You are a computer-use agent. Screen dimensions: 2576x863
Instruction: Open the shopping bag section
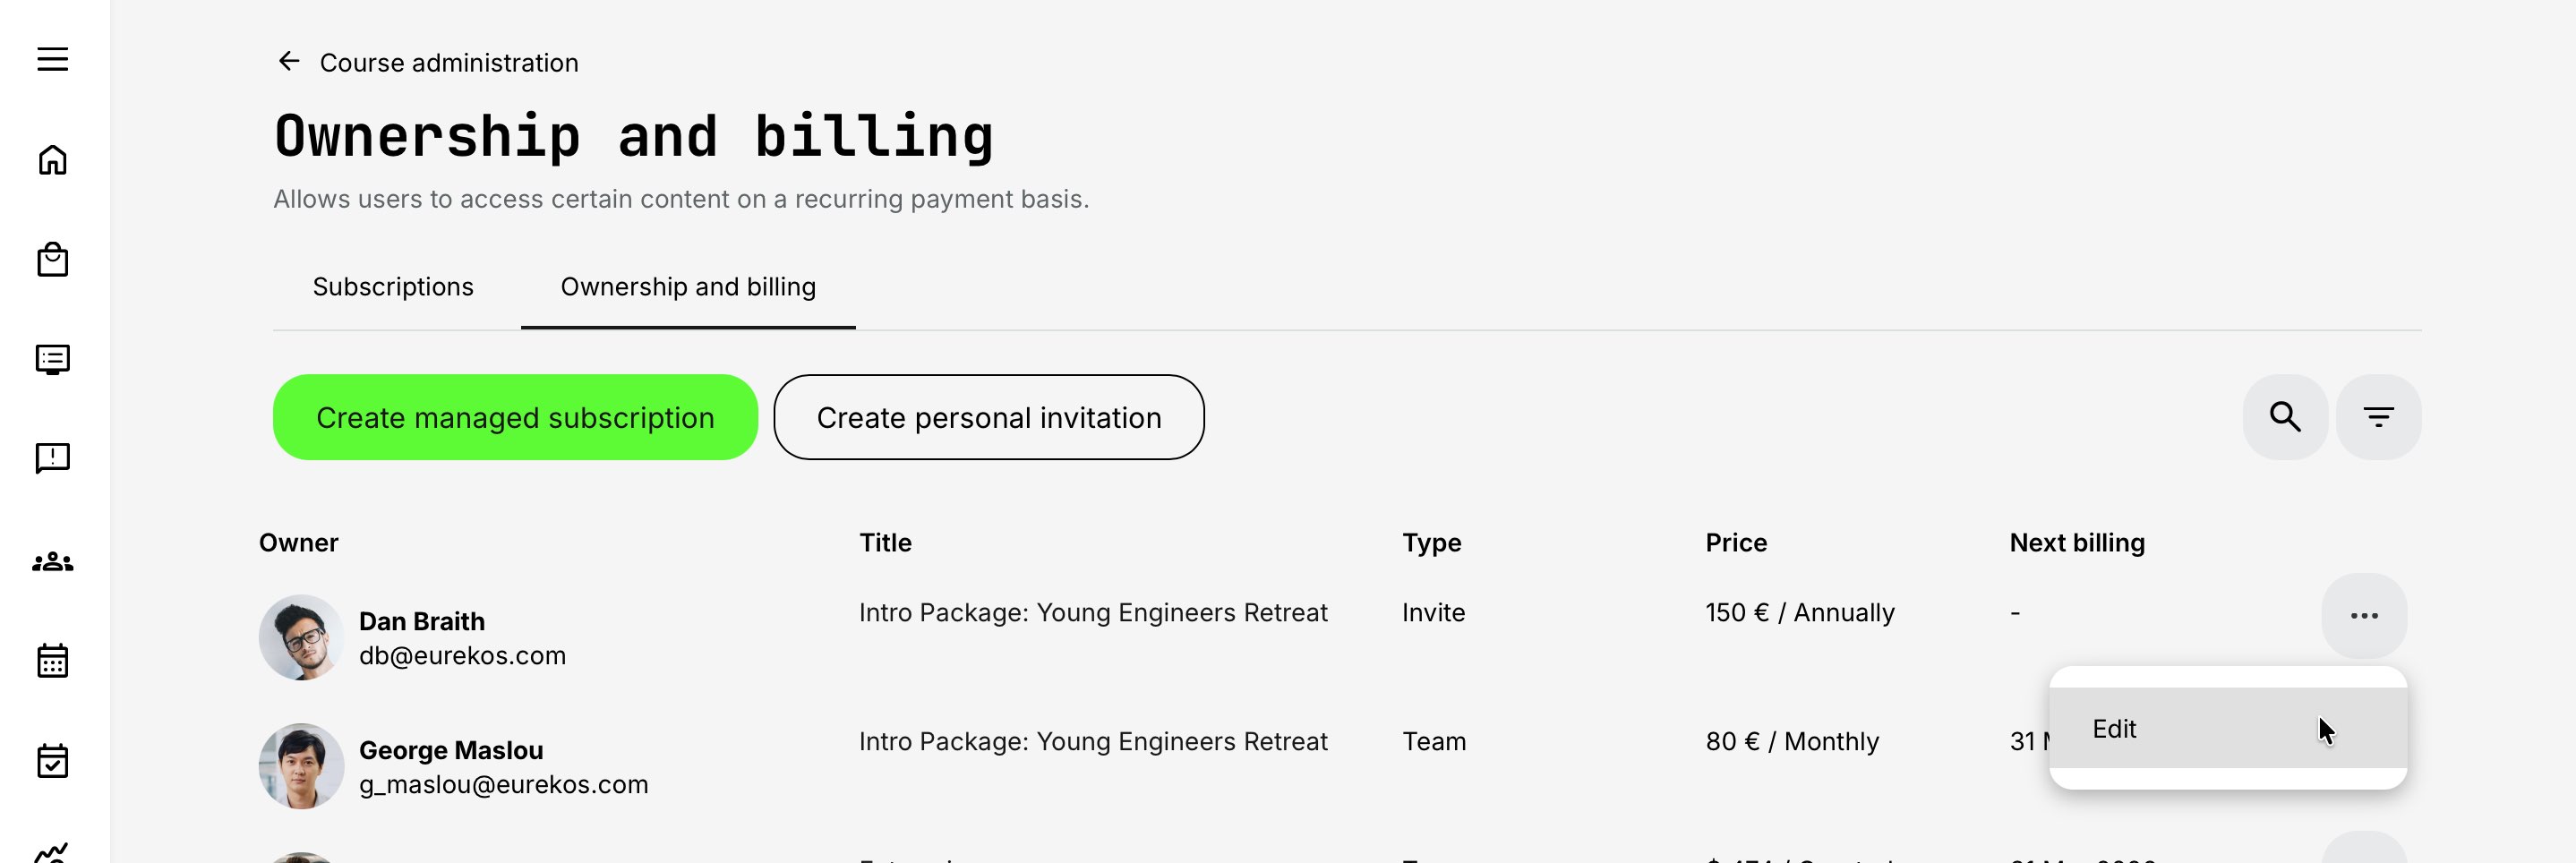click(51, 260)
